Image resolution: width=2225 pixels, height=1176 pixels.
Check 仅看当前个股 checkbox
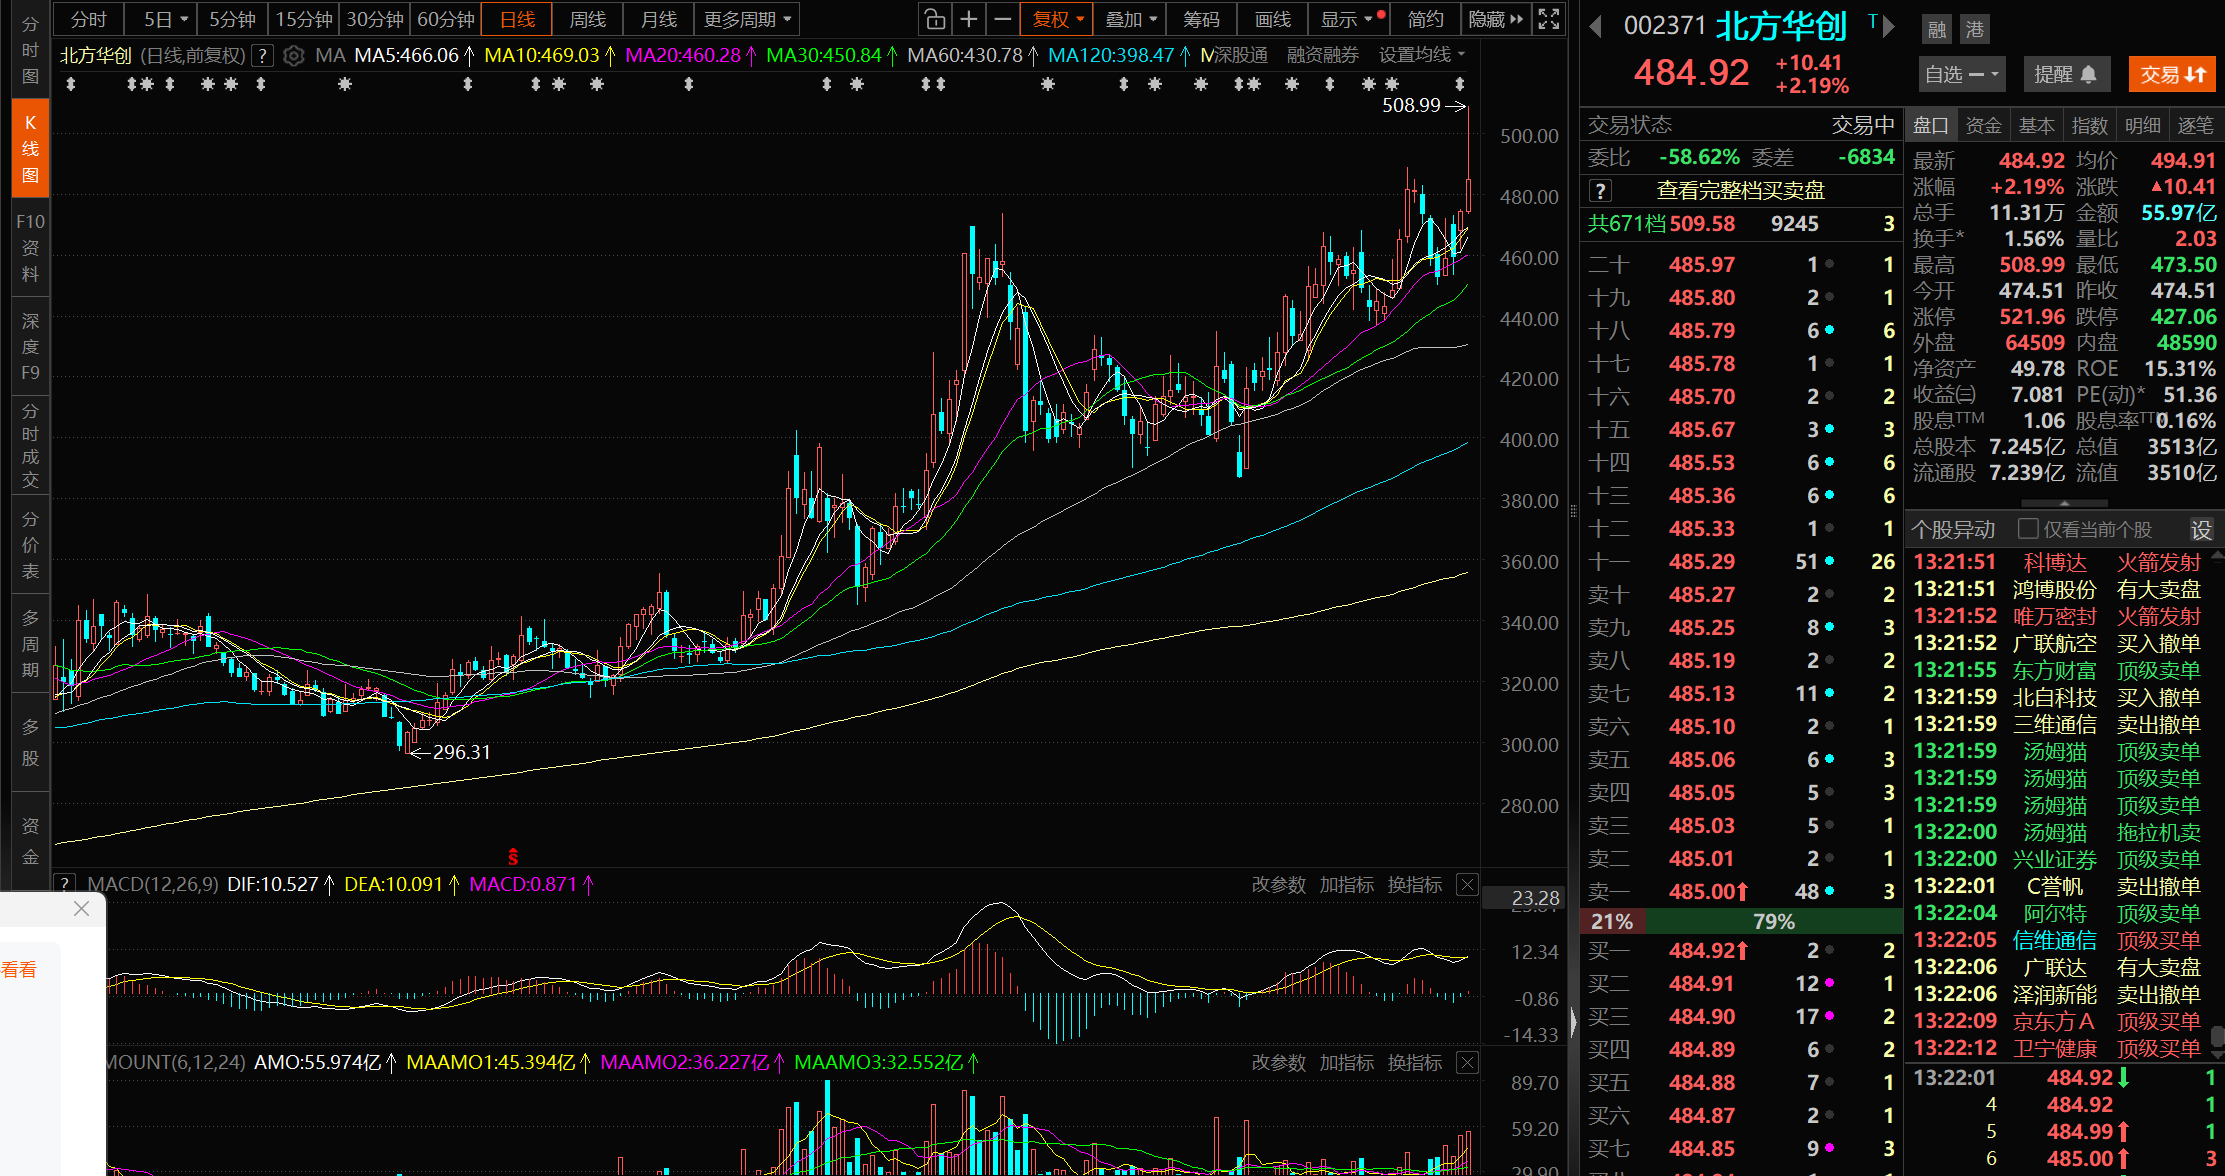tap(2028, 529)
